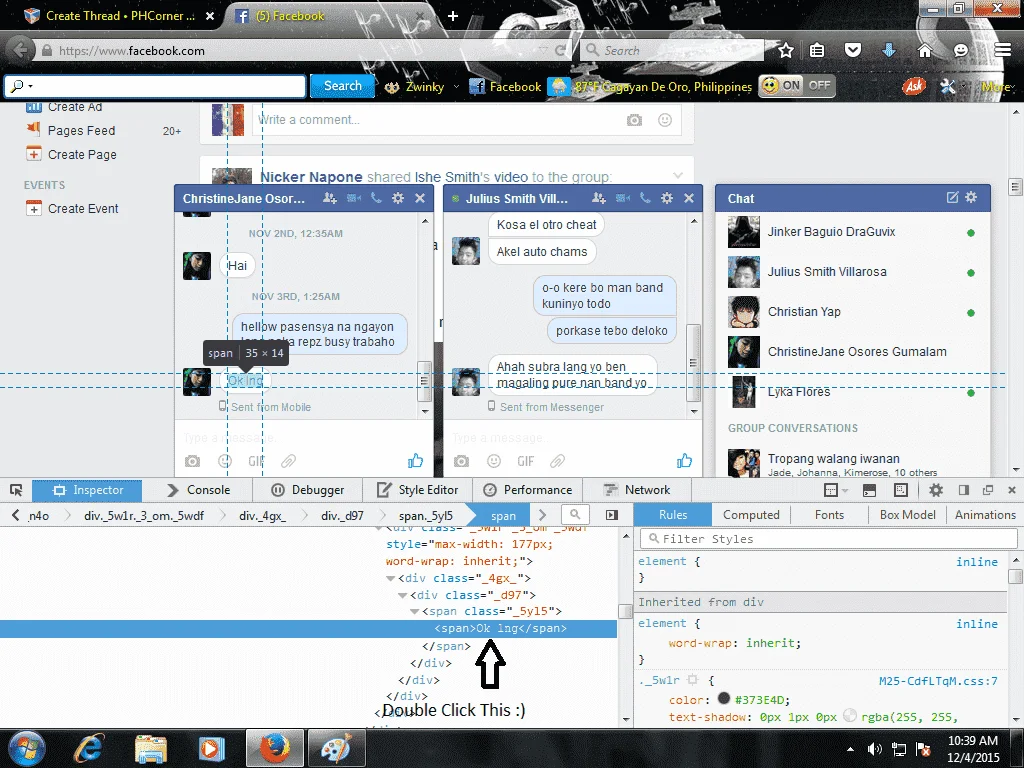
Task: Open the Pages Feed link
Action: pyautogui.click(x=82, y=131)
